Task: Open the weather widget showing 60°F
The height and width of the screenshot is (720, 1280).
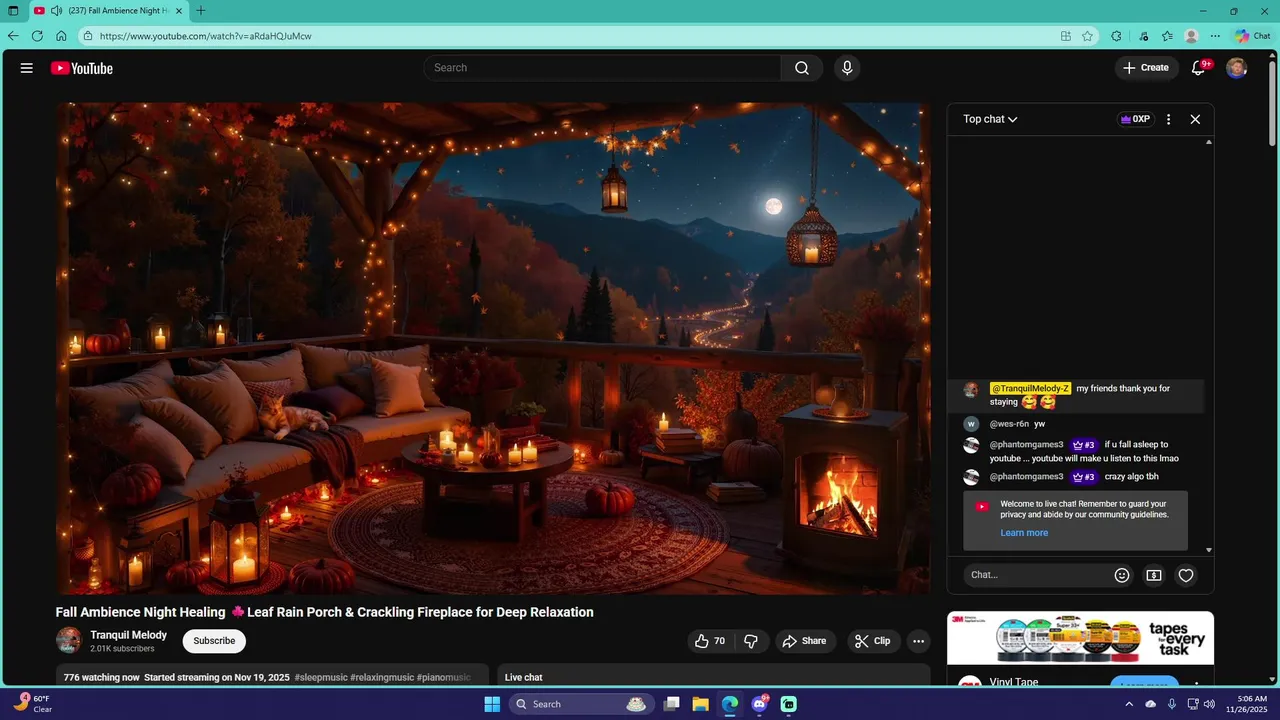Action: tap(32, 703)
